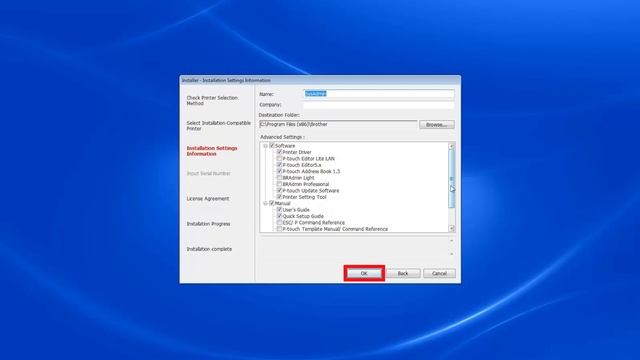
Task: Click the description box scroll-up arrow
Action: pyautogui.click(x=451, y=241)
